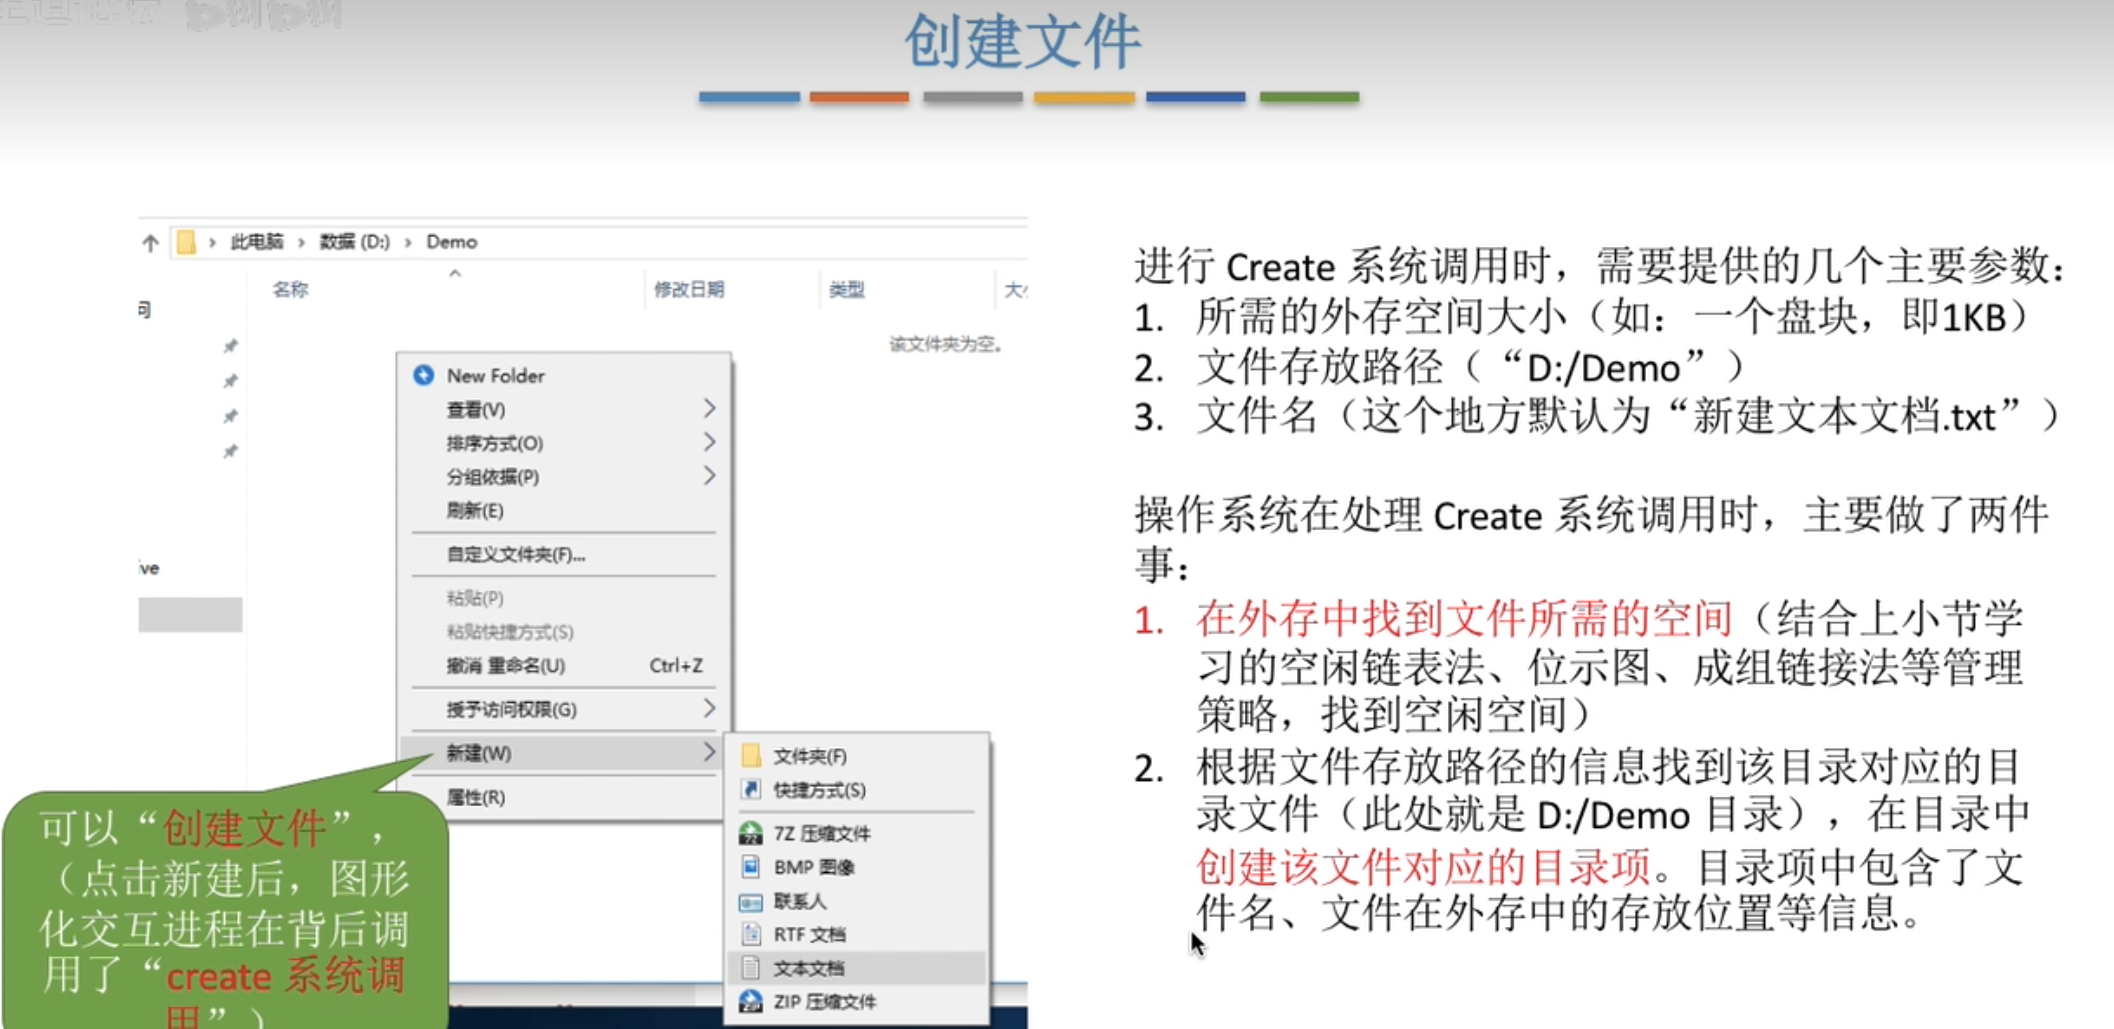Screen dimensions: 2114x1029
Task: Click the New Folder plus icon
Action: (423, 375)
